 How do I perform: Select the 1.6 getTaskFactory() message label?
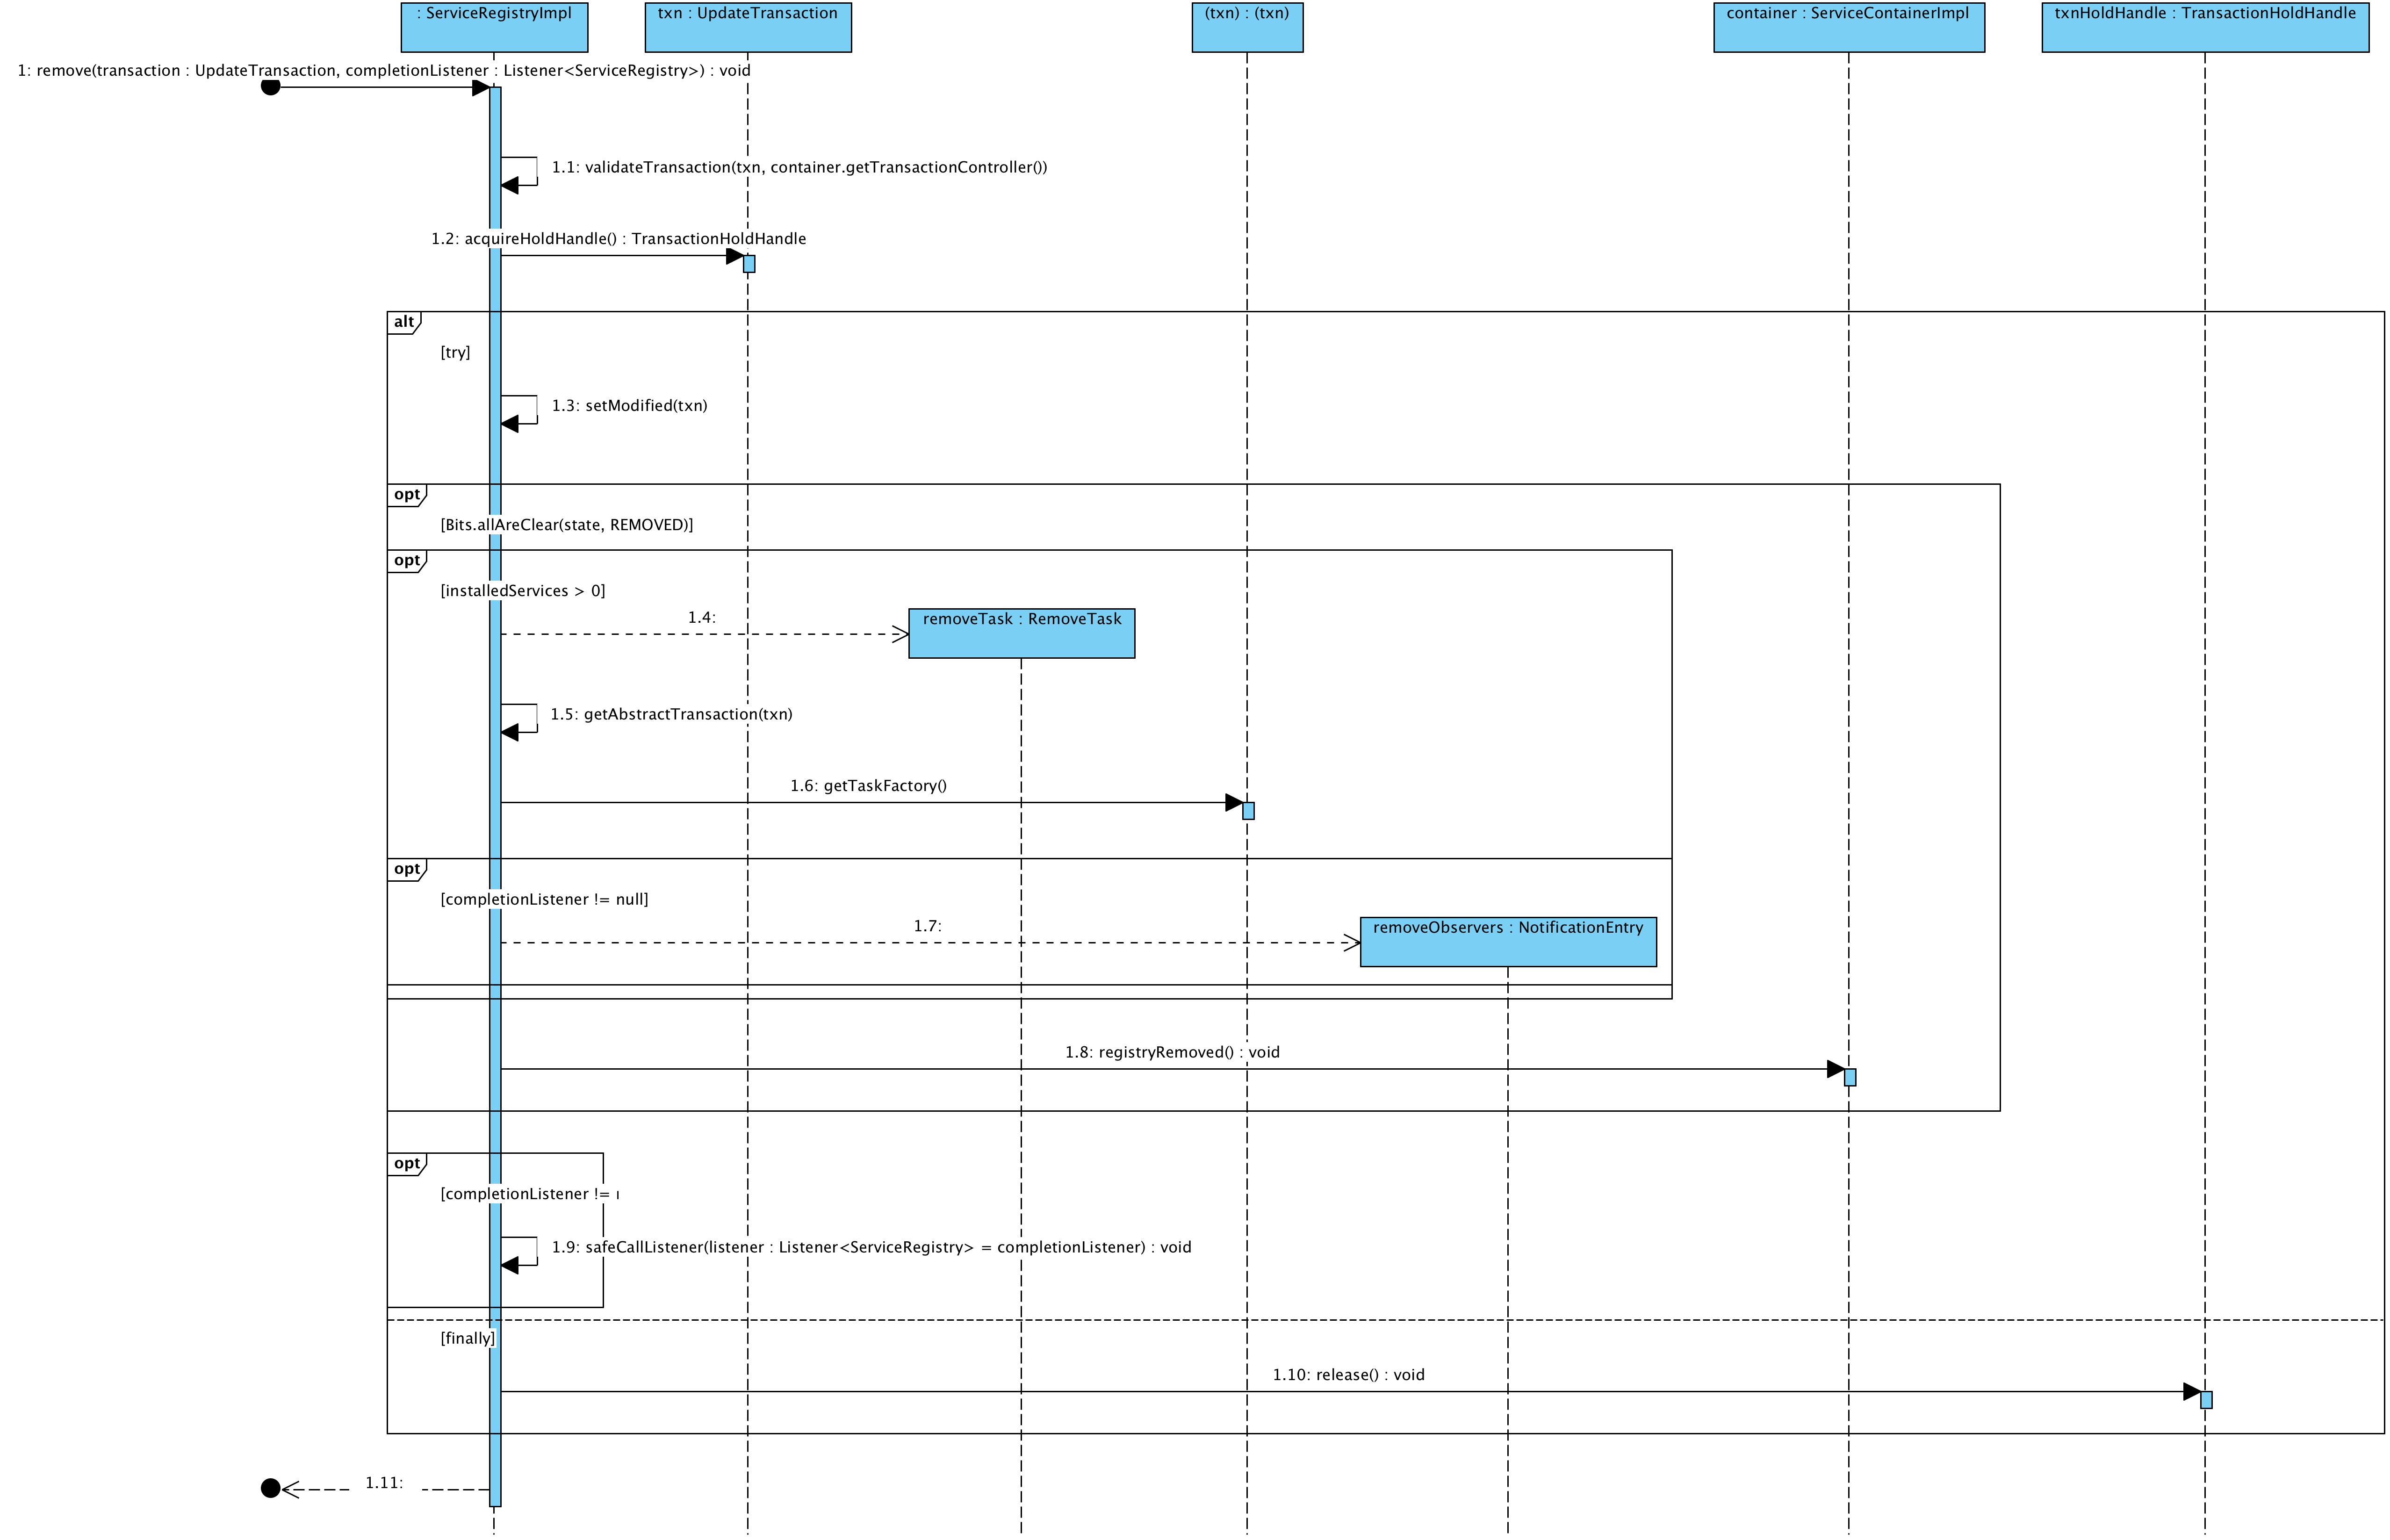tap(868, 786)
